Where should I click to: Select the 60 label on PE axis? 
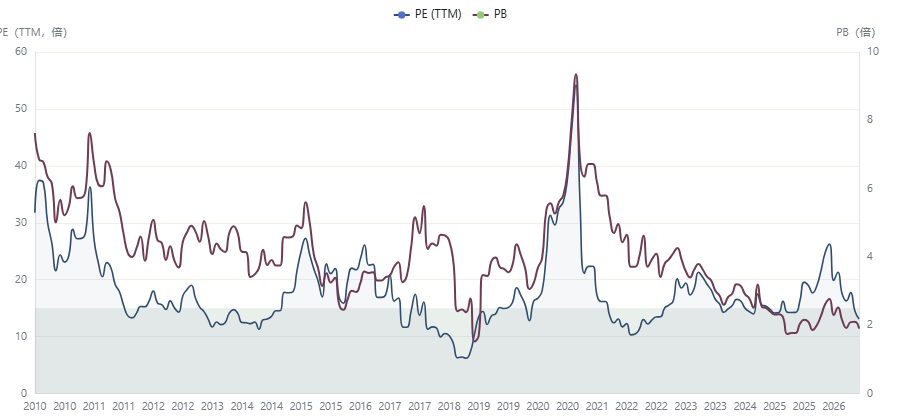[22, 52]
